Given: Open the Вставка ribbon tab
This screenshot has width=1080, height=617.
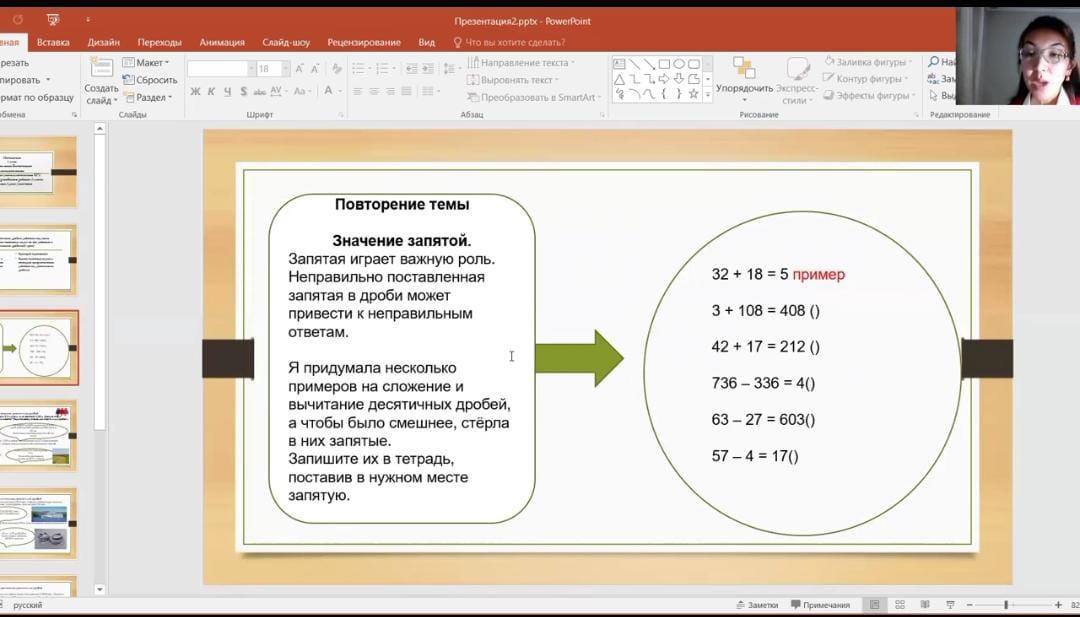Looking at the screenshot, I should (x=53, y=42).
